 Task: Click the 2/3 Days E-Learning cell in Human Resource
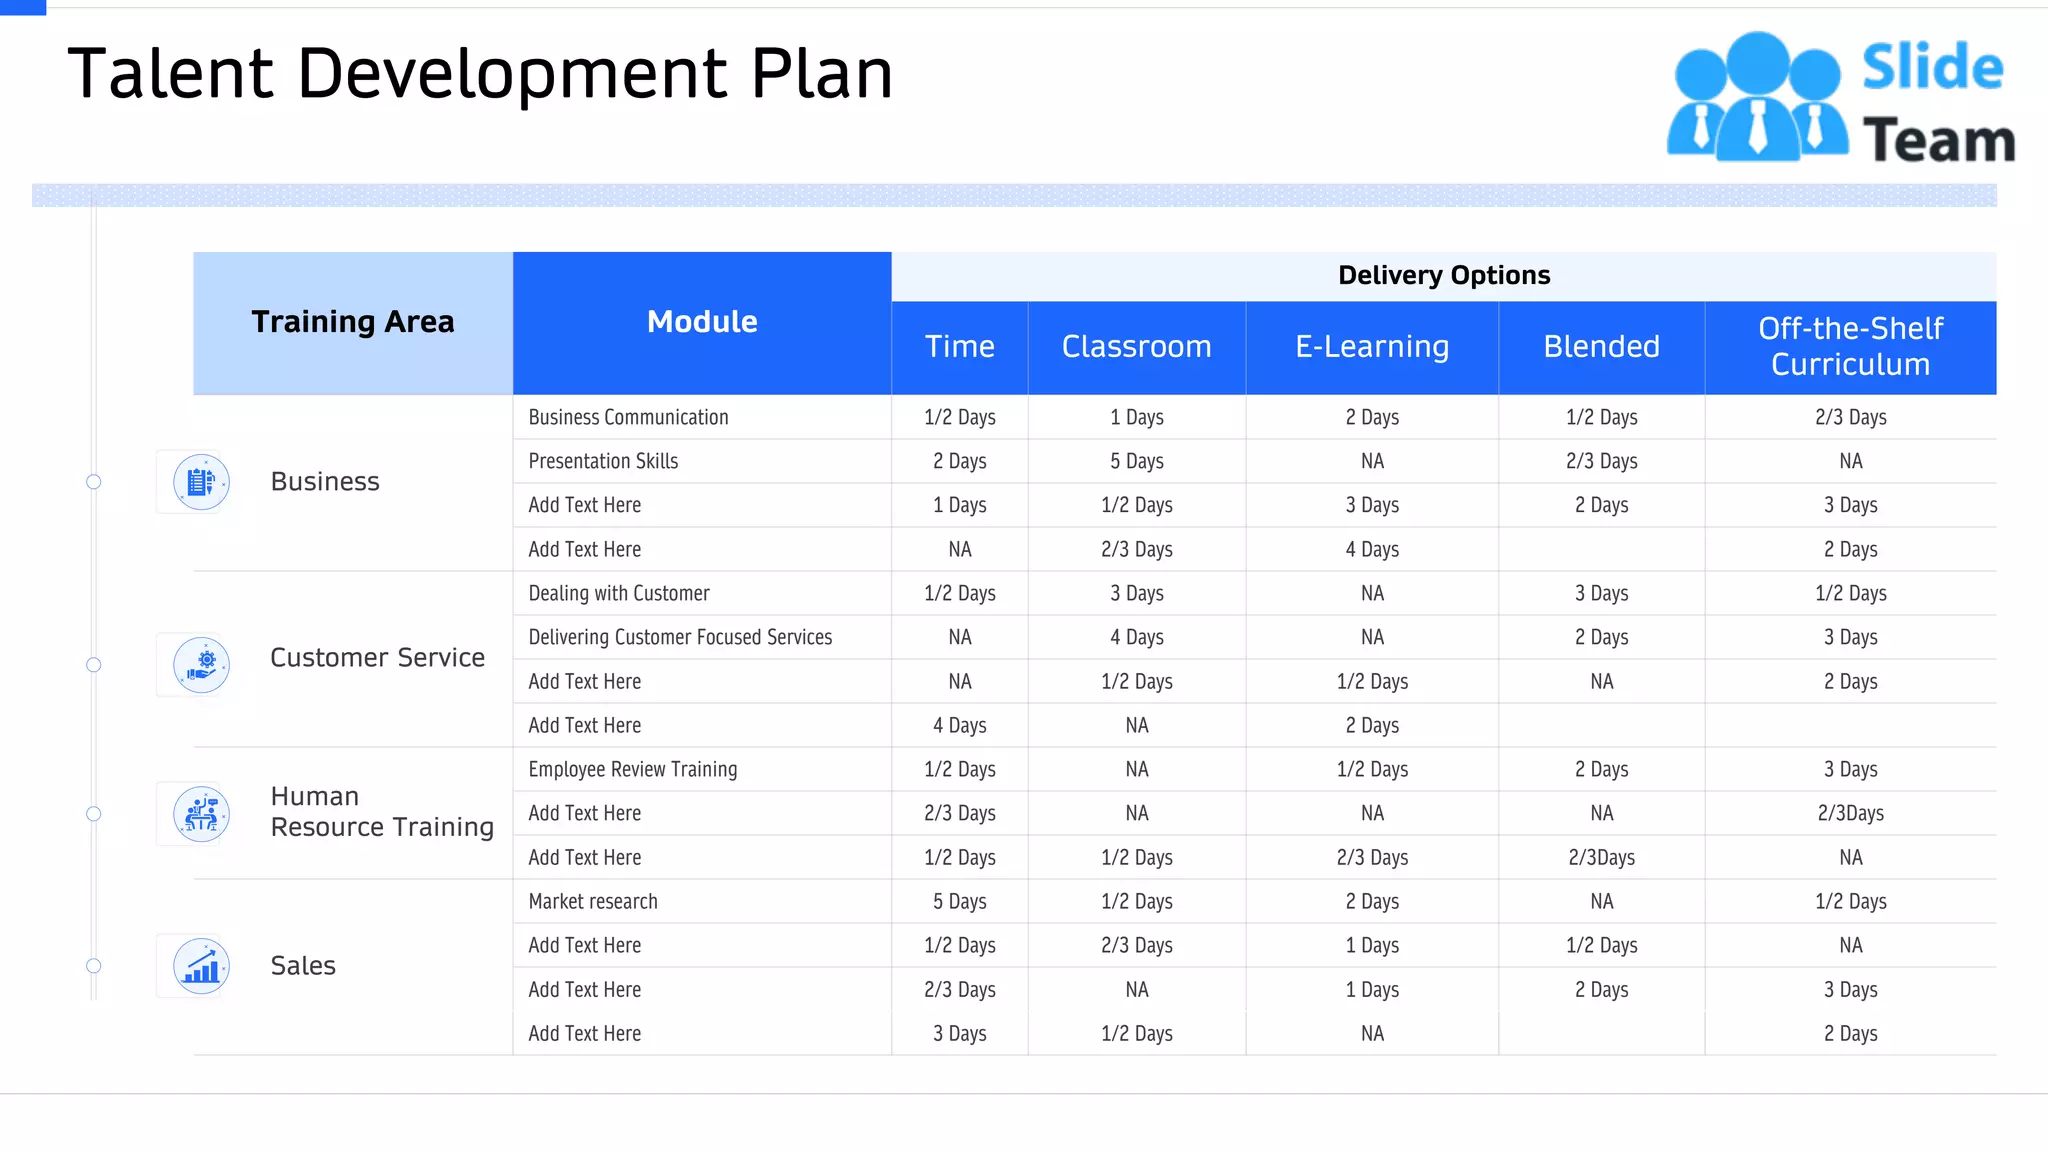(1372, 858)
